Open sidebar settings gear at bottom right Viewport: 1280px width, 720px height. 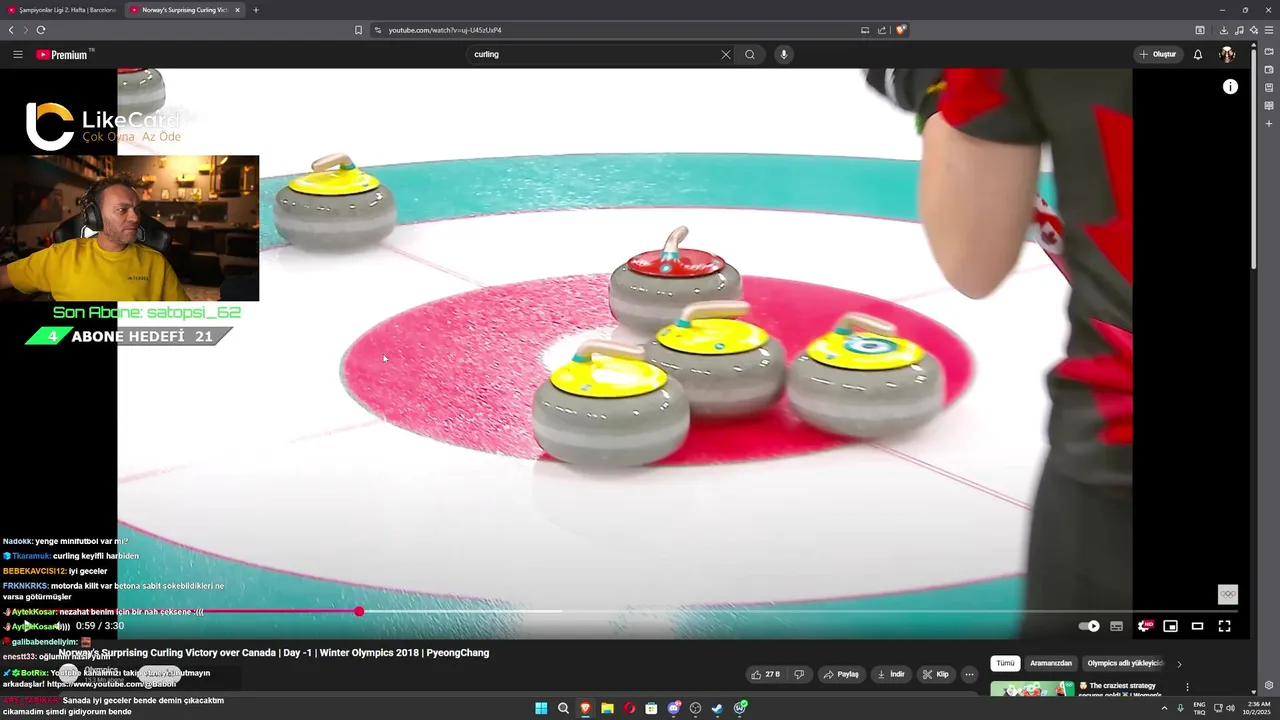tap(1269, 685)
